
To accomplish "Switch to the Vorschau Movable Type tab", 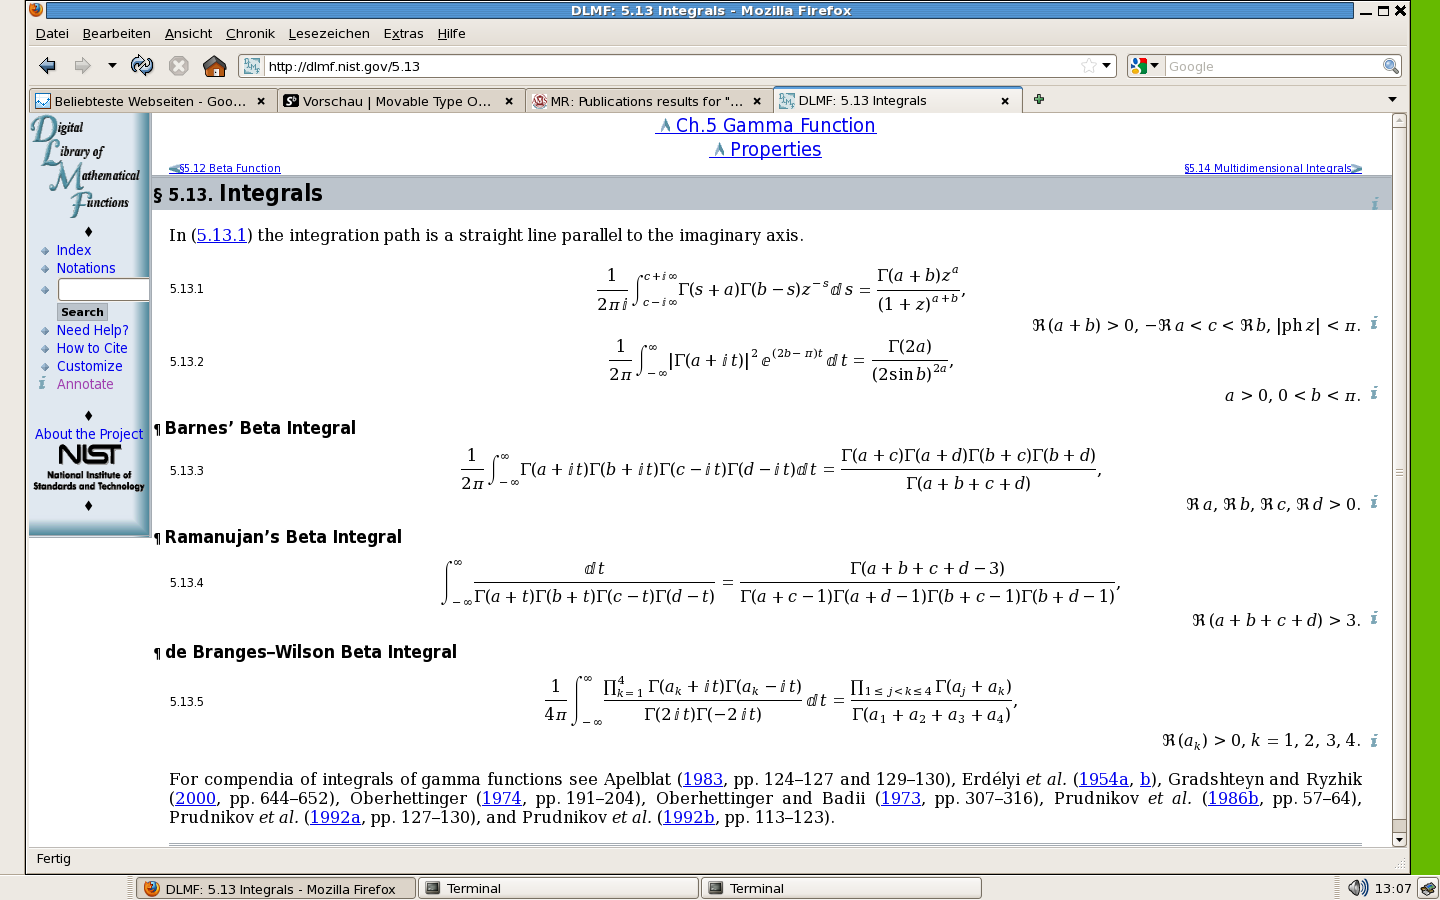I will click(396, 101).
